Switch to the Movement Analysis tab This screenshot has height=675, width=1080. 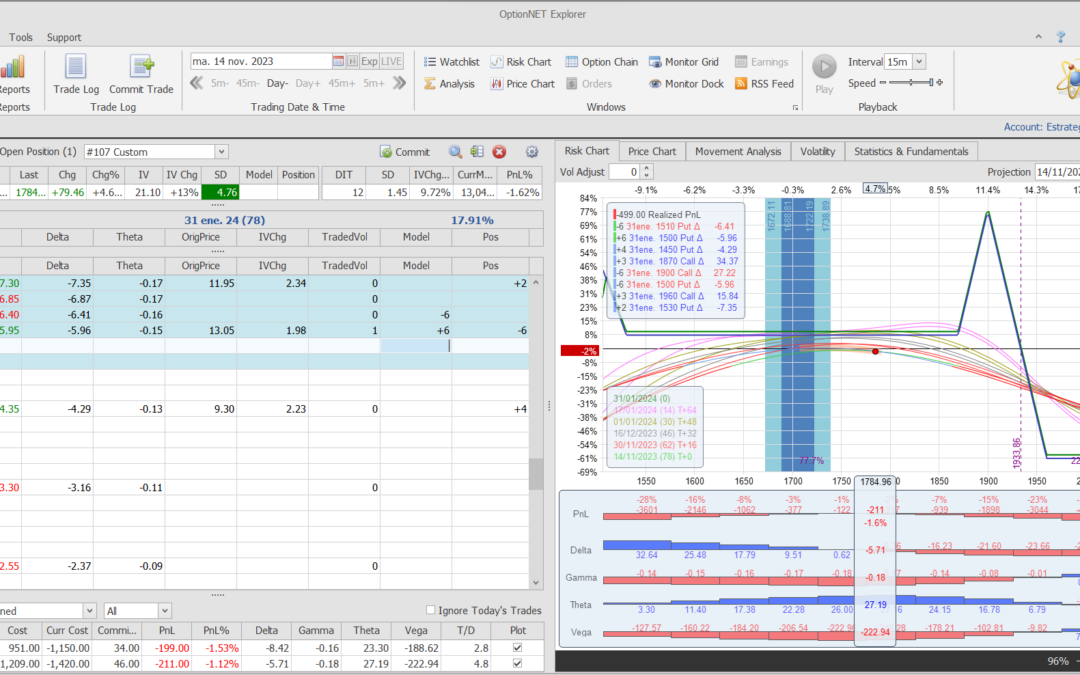point(738,151)
